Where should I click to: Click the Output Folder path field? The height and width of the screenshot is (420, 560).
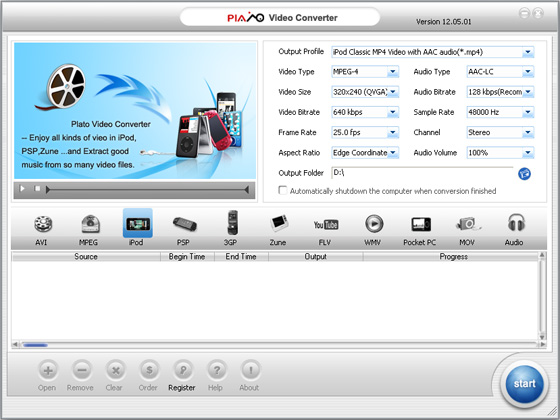click(x=422, y=173)
